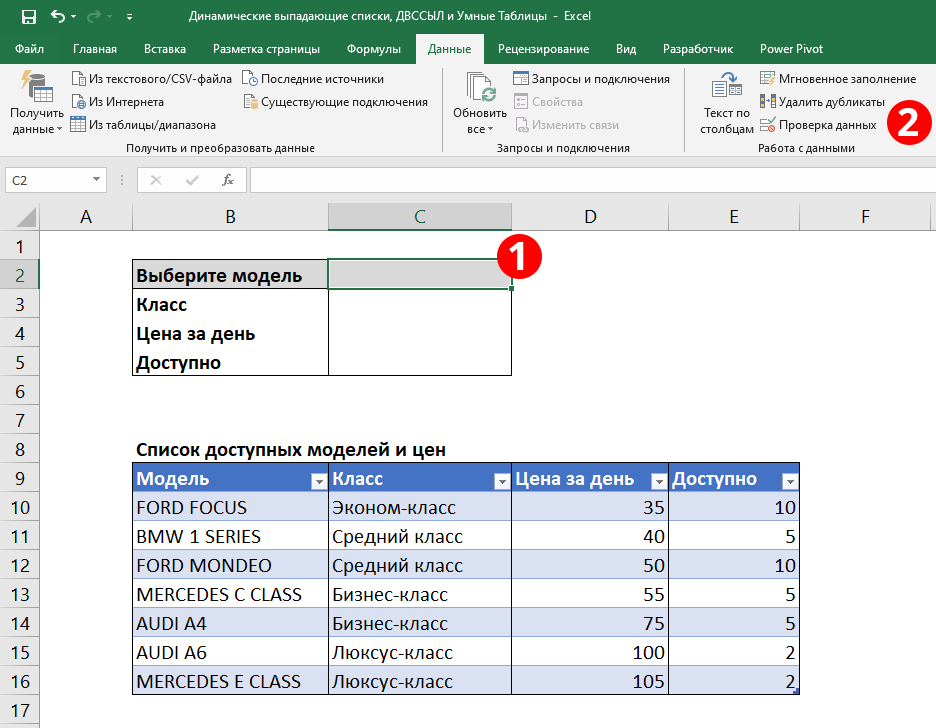Click Изменить связи button
Screen dimensions: 936x728
click(566, 125)
